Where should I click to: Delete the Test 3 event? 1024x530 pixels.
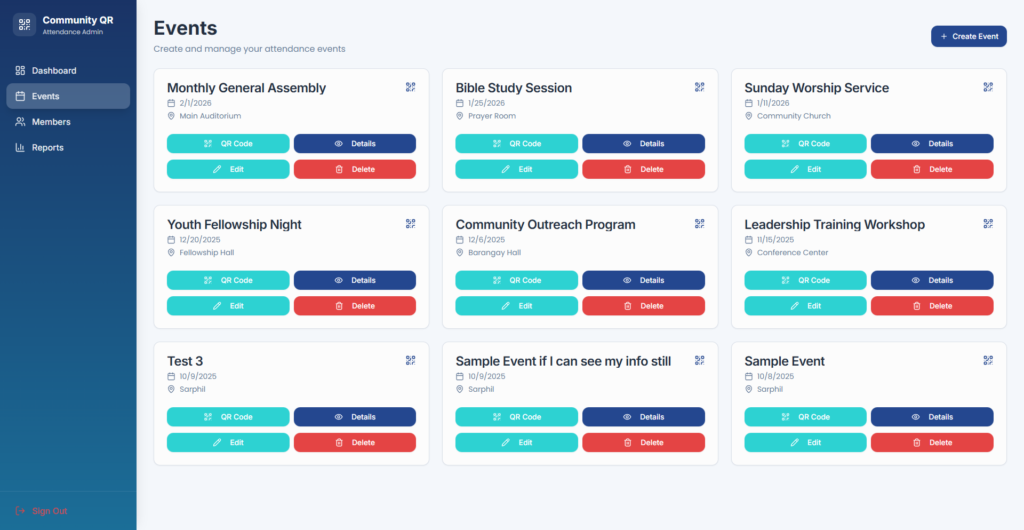click(x=354, y=443)
